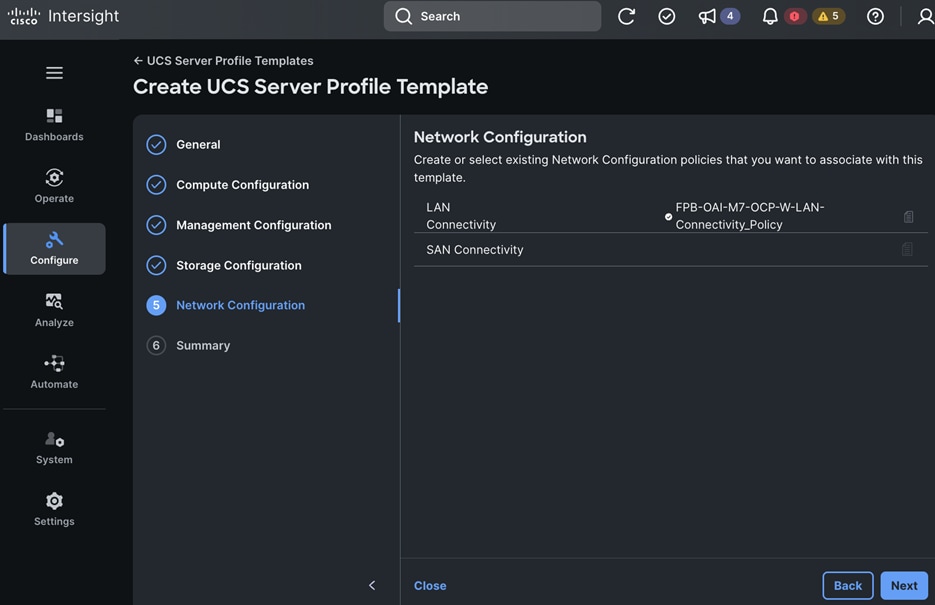Open the requests checkmark icon
Viewport: 935px width, 605px height.
(x=667, y=16)
